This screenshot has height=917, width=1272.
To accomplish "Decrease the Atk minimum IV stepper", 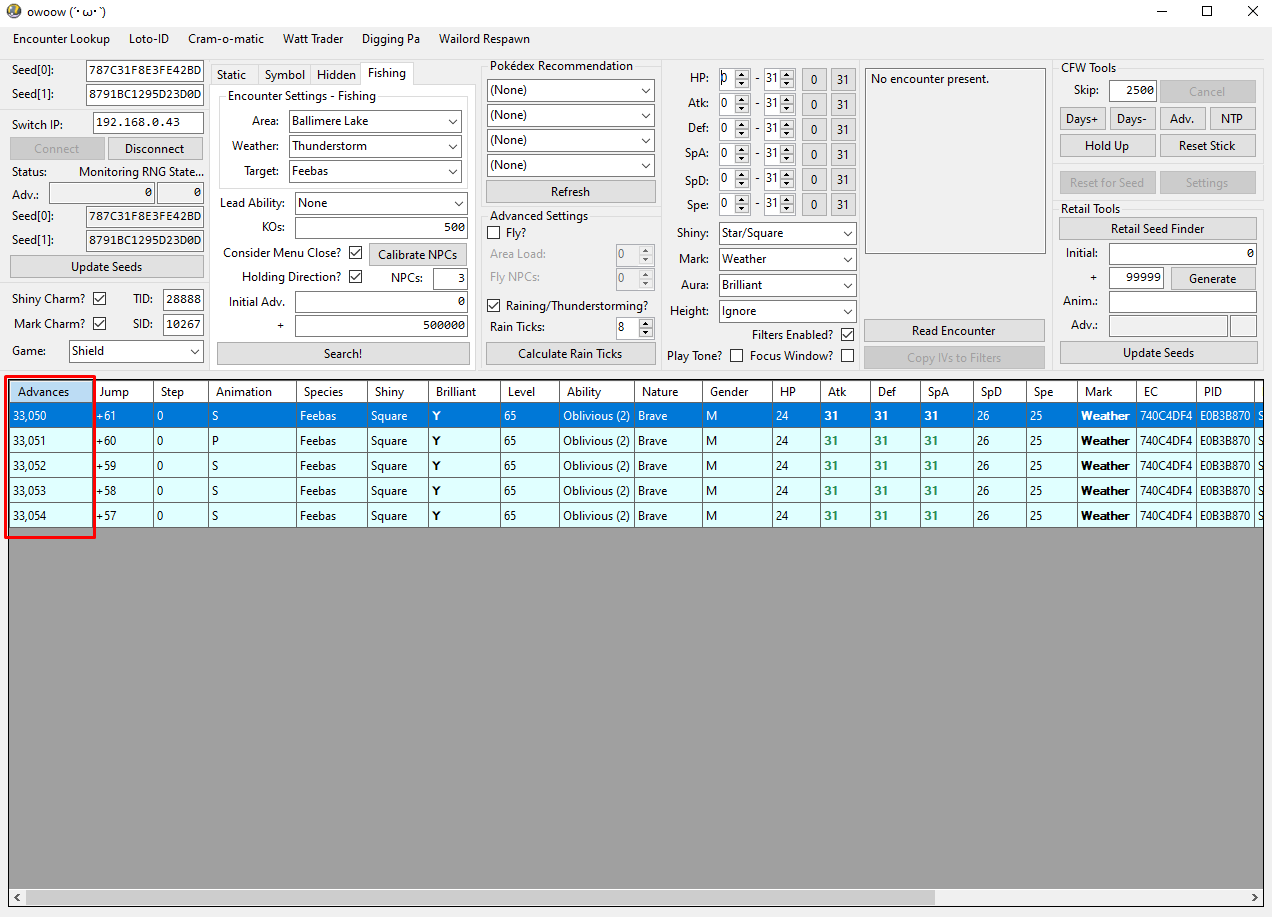I will point(741,108).
